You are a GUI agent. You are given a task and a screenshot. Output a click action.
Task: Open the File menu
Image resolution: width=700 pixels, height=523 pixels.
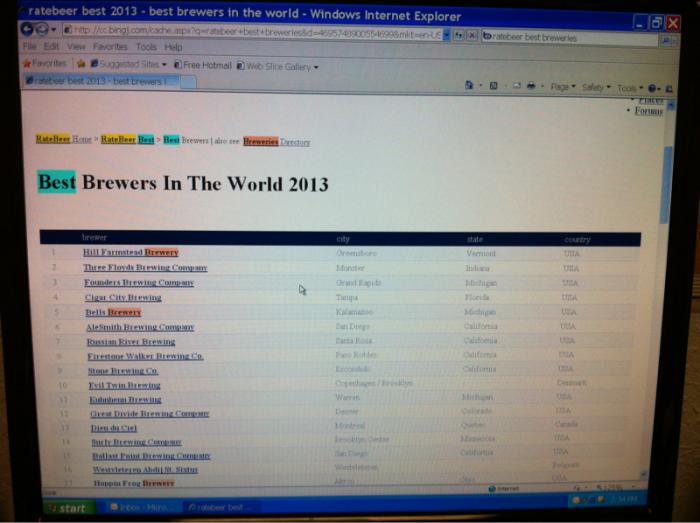(29, 46)
